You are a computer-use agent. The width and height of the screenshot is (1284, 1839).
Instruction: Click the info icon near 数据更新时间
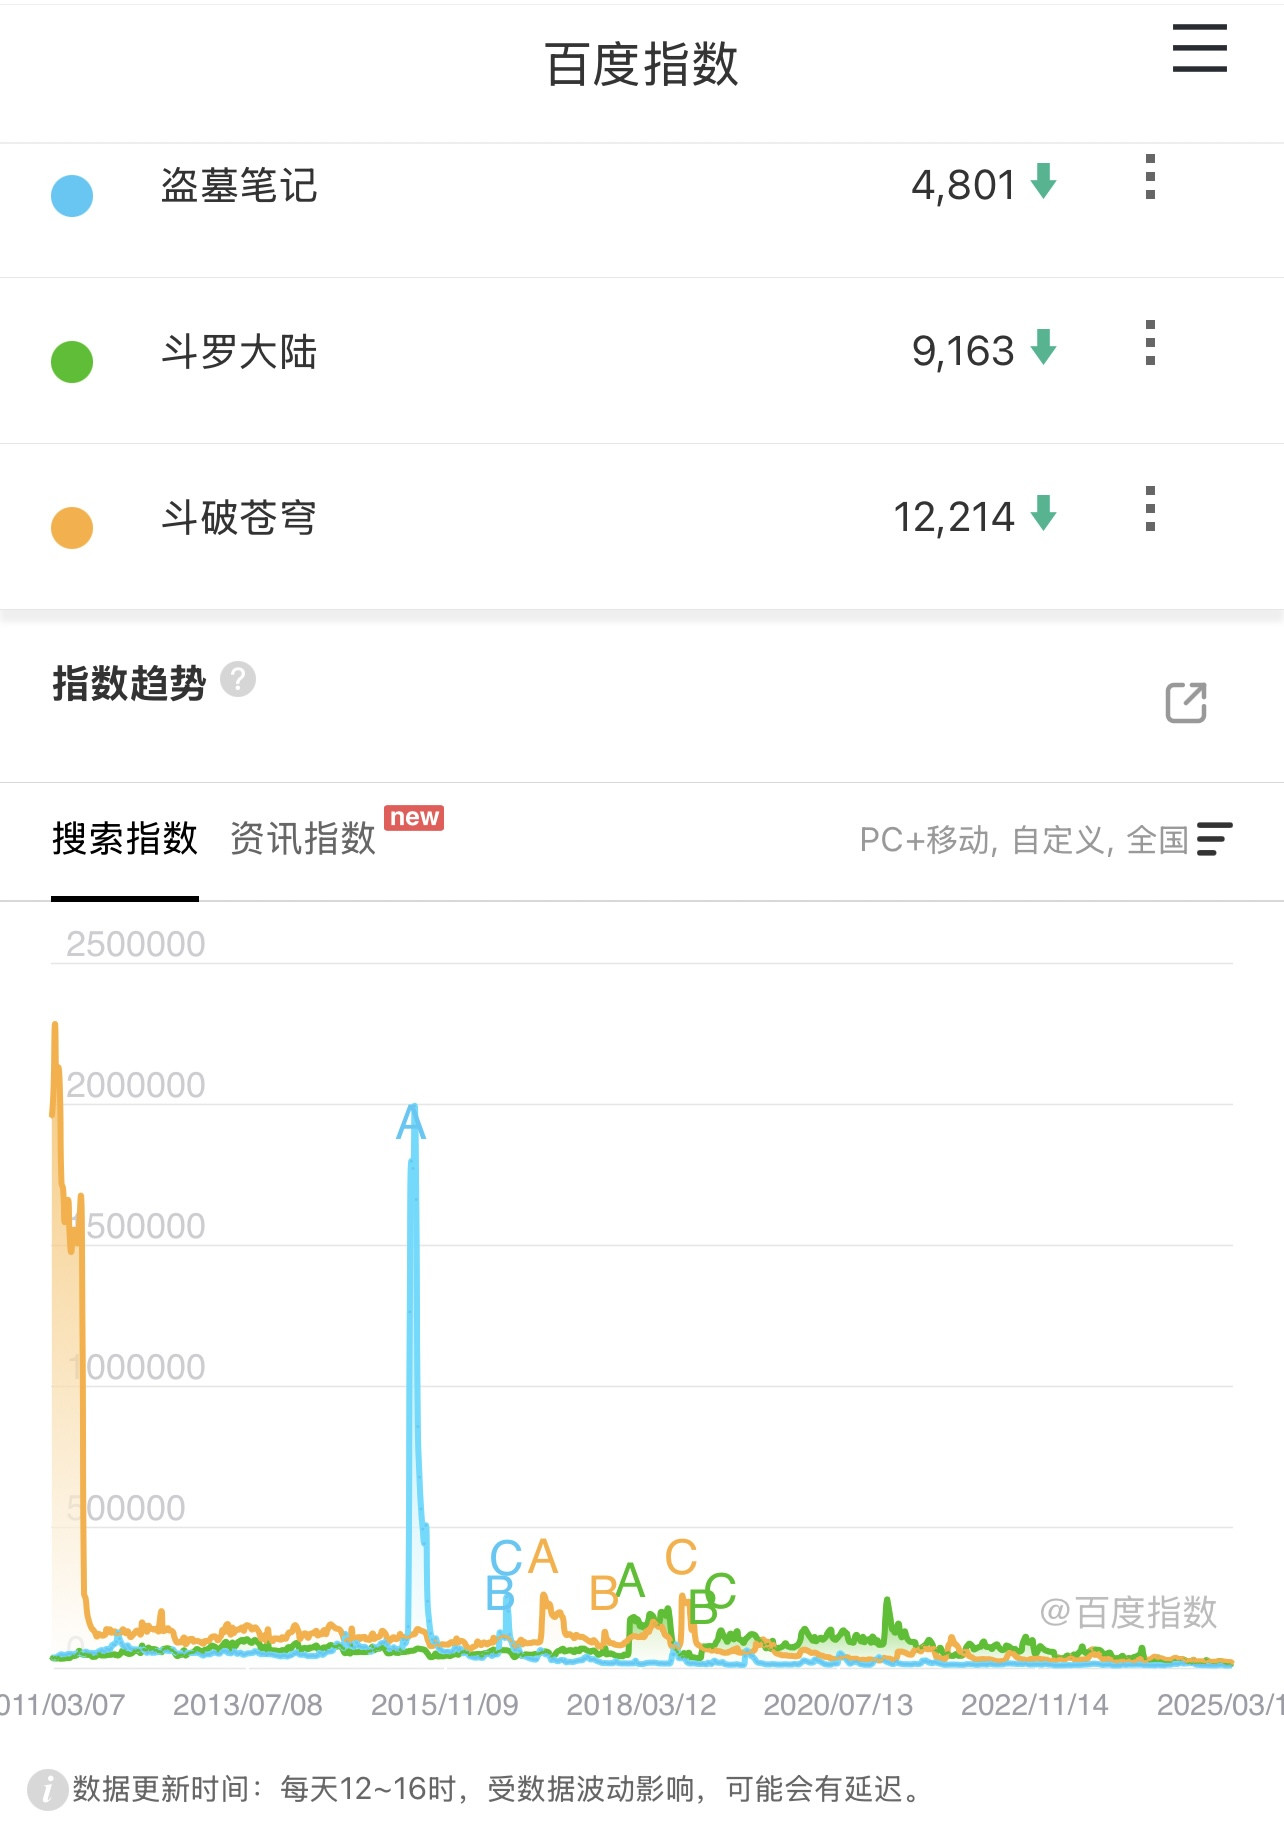coord(47,1790)
